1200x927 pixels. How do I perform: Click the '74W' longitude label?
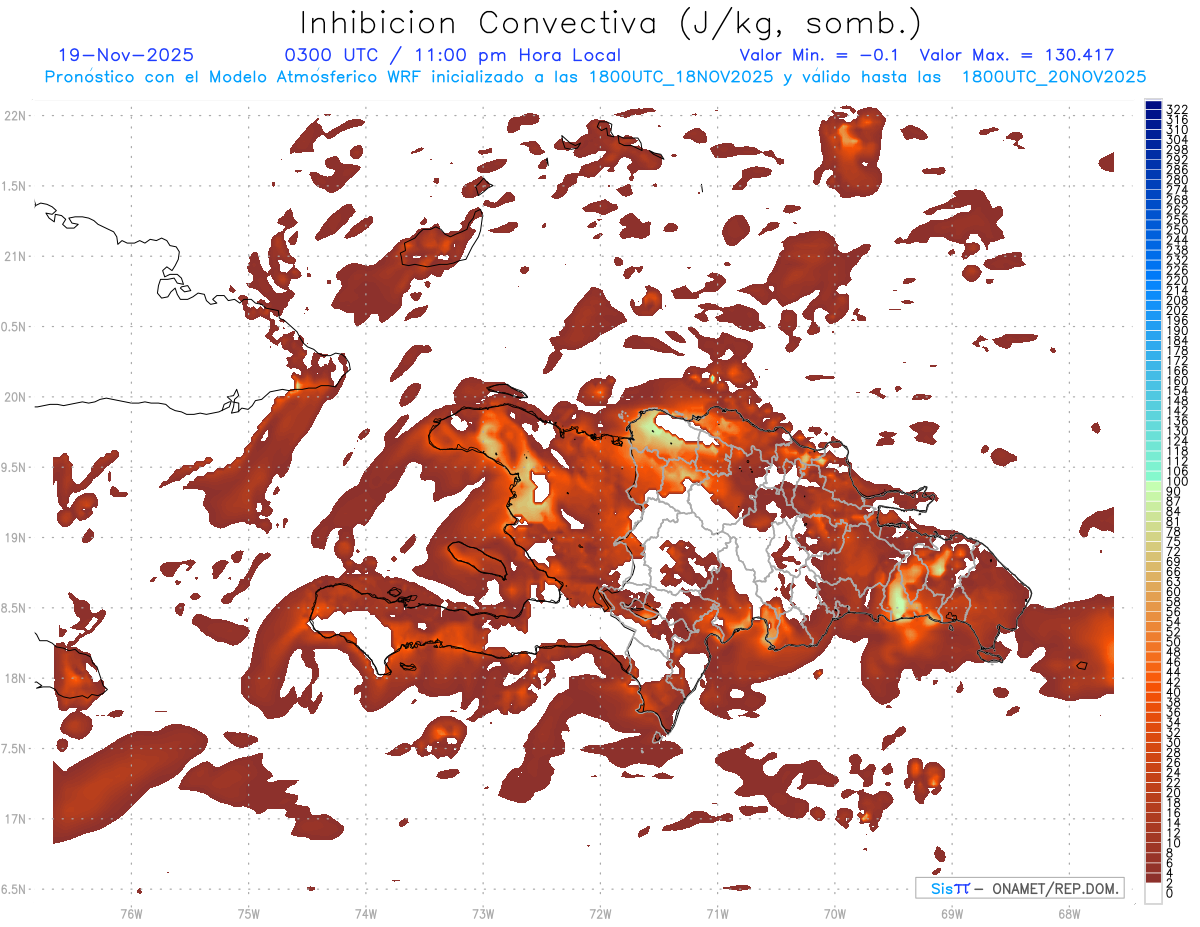366,913
